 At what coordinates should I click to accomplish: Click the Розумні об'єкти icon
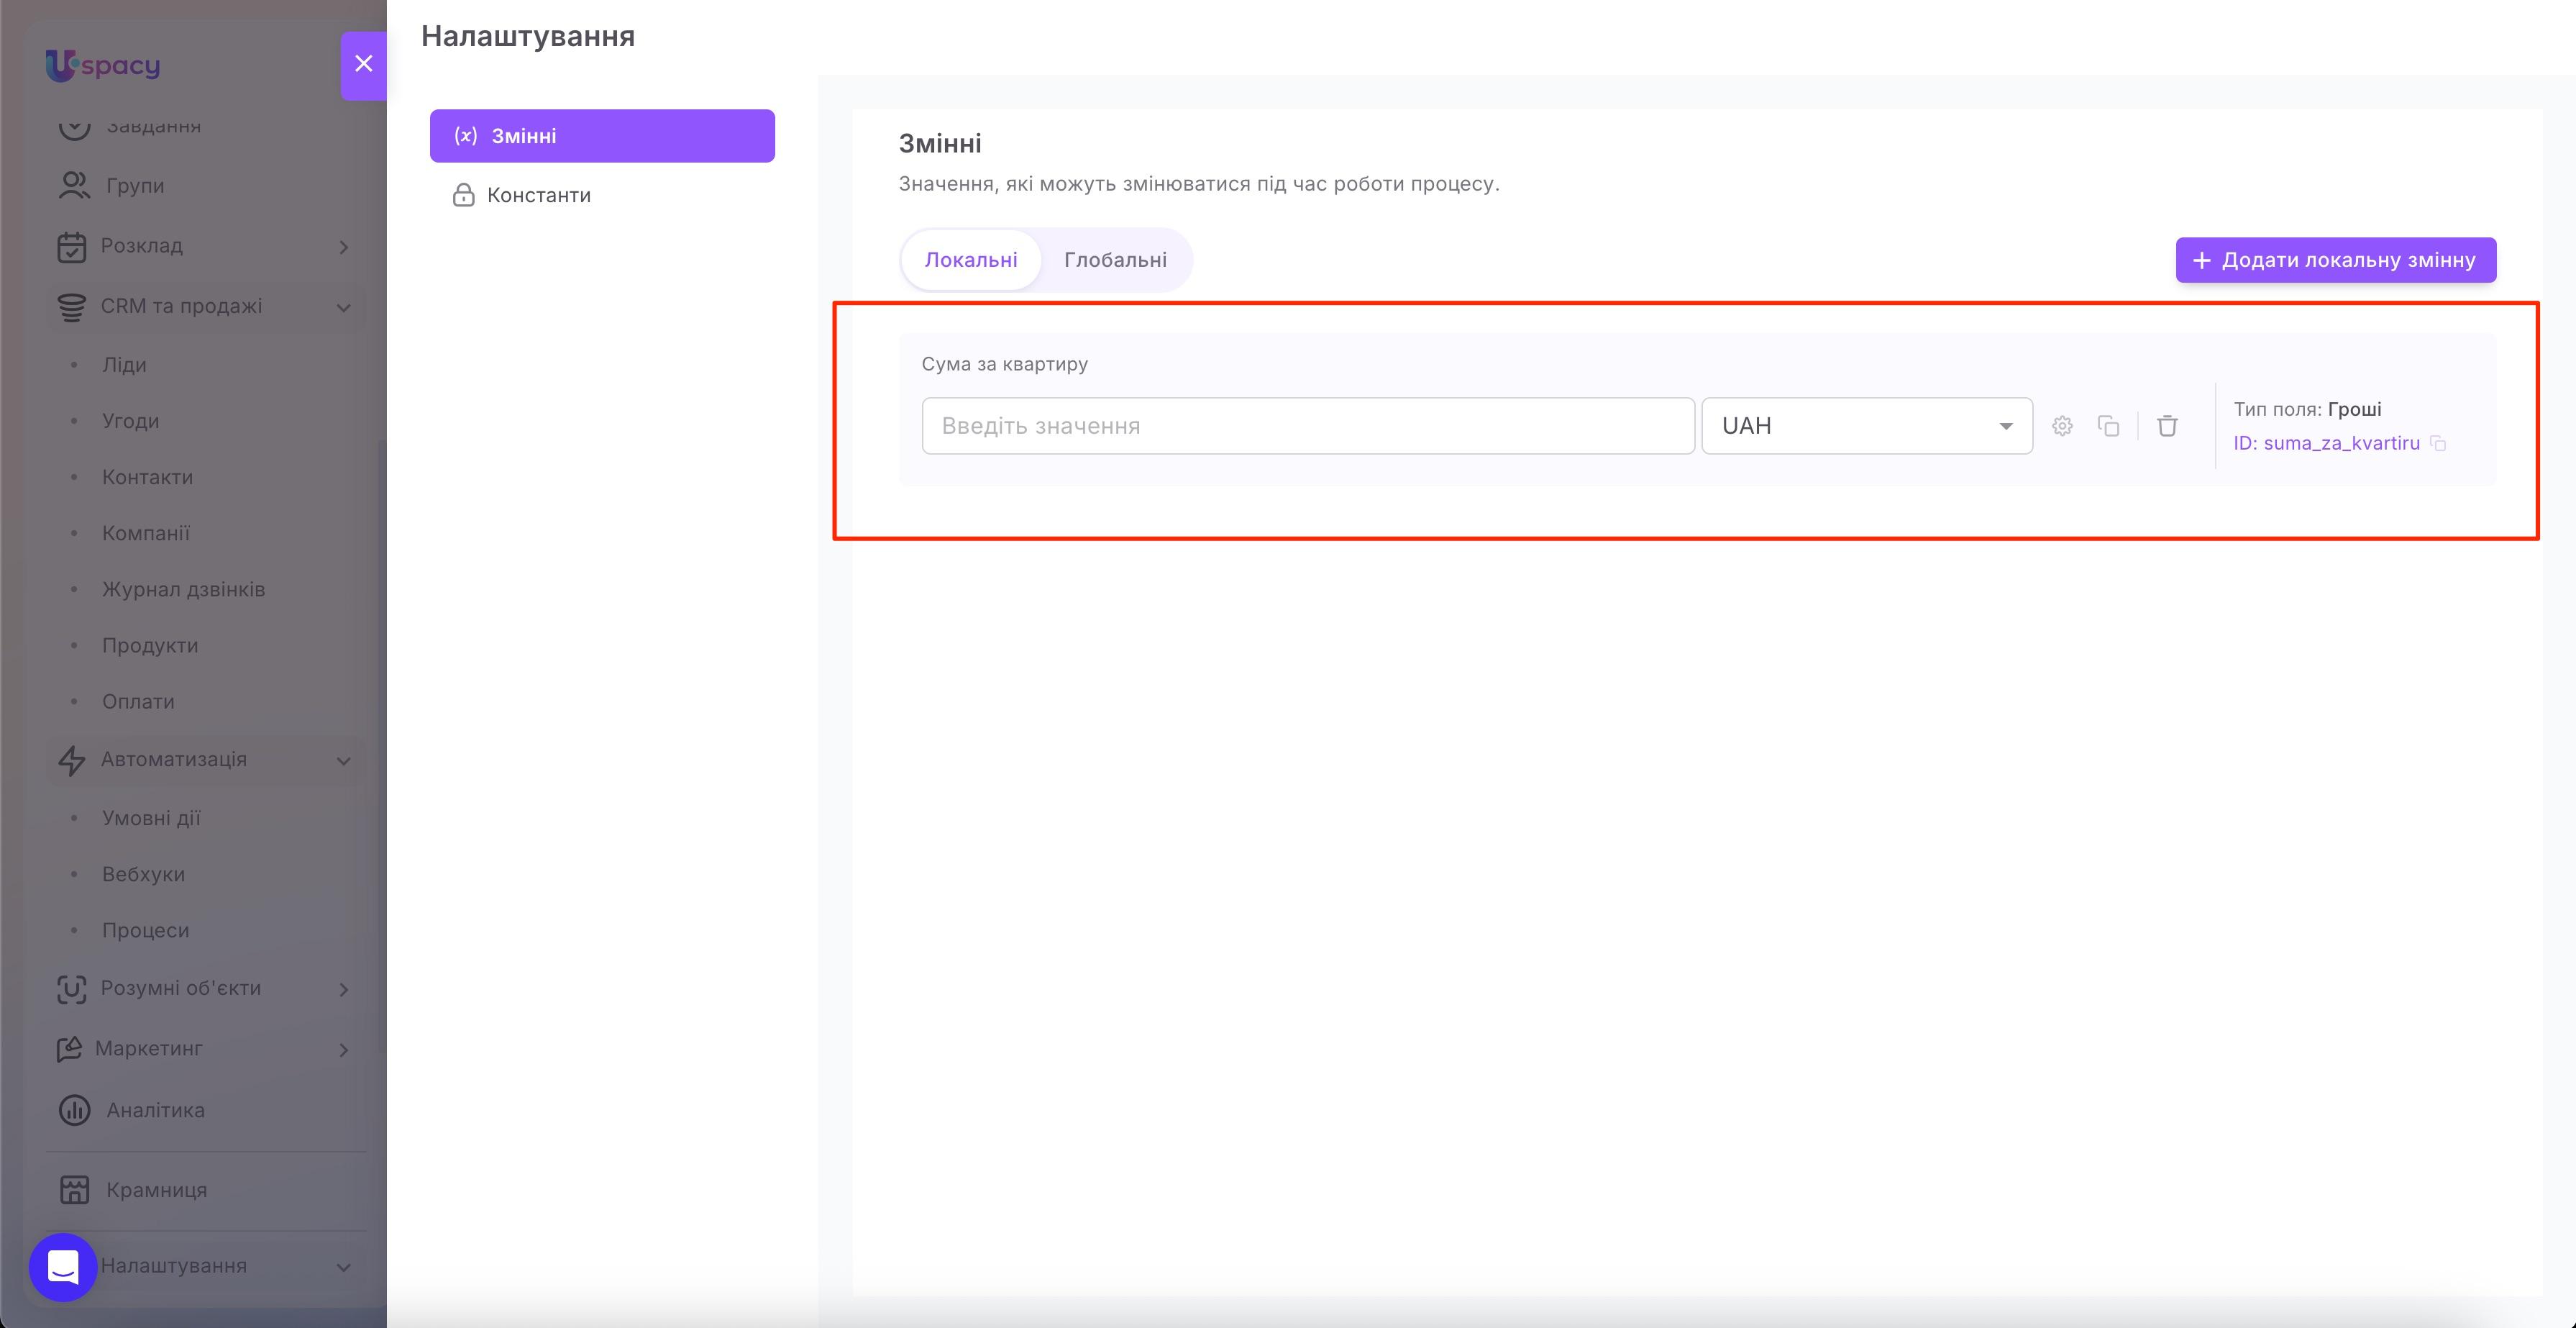pyautogui.click(x=71, y=989)
